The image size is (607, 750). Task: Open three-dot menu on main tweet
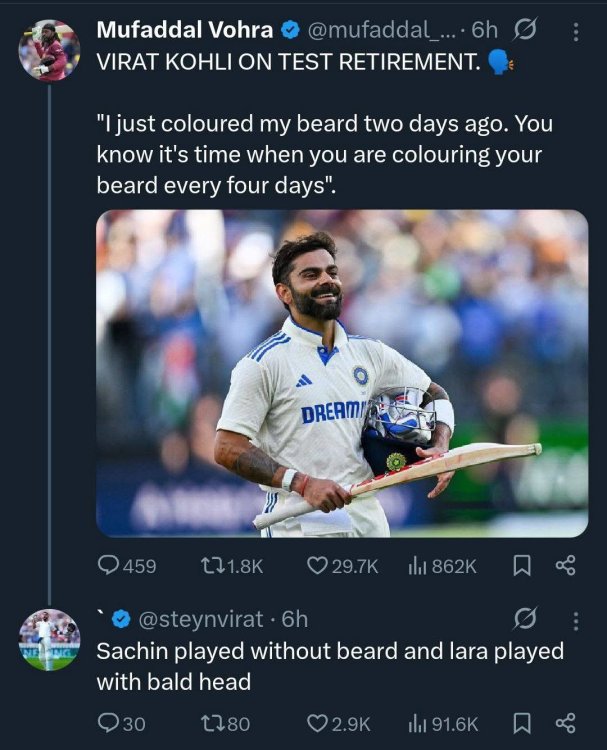pos(576,32)
